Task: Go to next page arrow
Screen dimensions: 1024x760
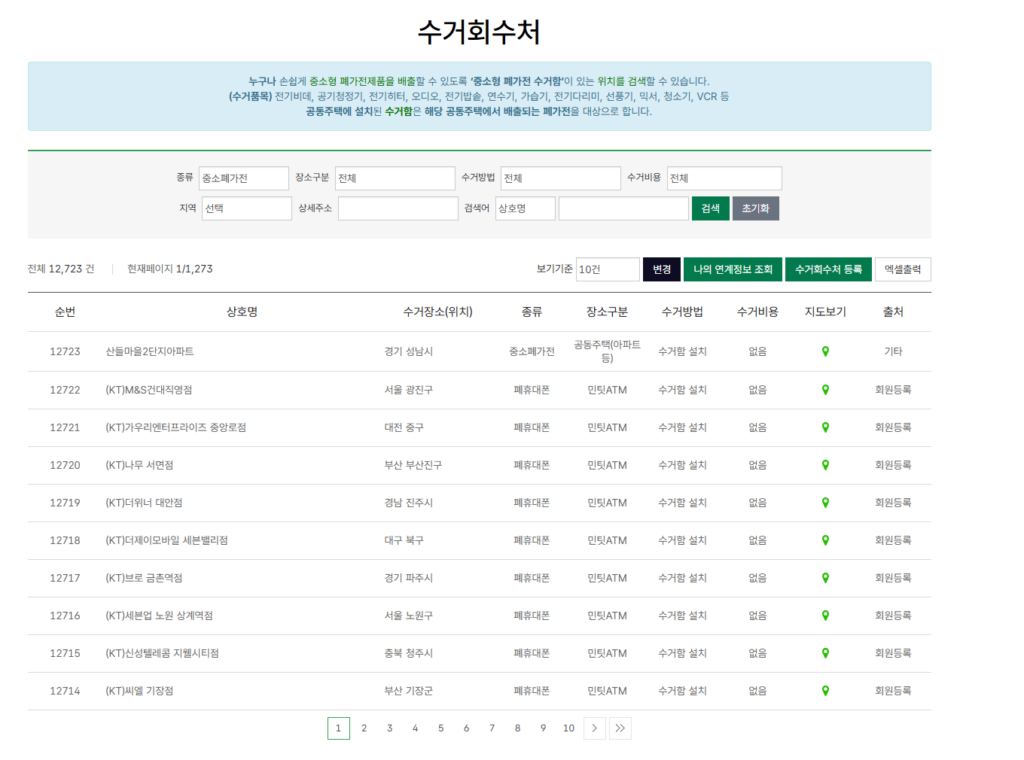Action: tap(594, 728)
